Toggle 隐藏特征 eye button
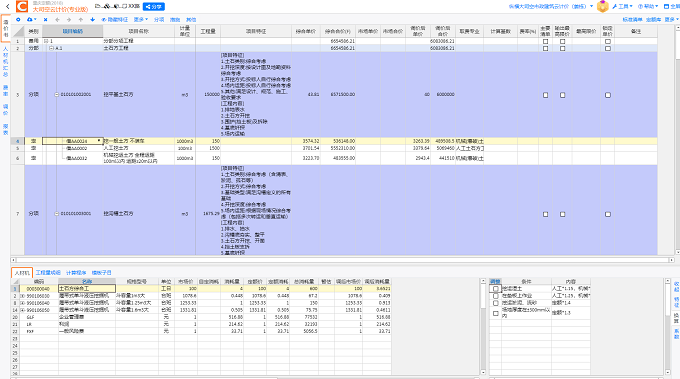This screenshot has height=379, width=680. click(115, 20)
